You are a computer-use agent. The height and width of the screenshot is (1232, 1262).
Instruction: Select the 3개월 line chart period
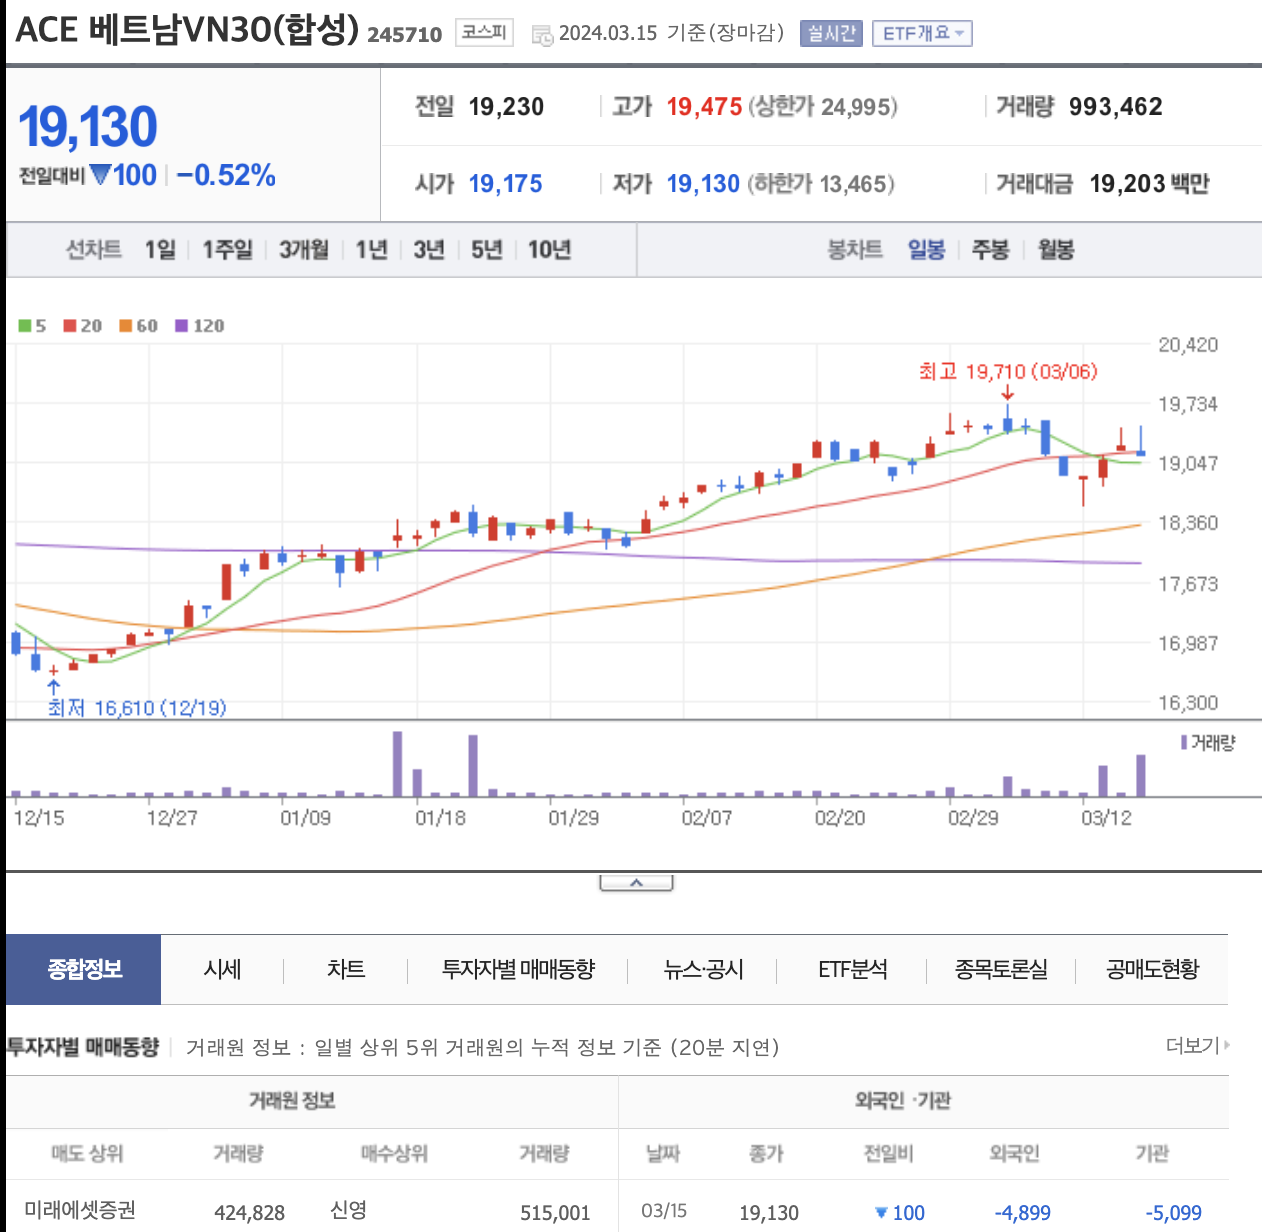(304, 250)
